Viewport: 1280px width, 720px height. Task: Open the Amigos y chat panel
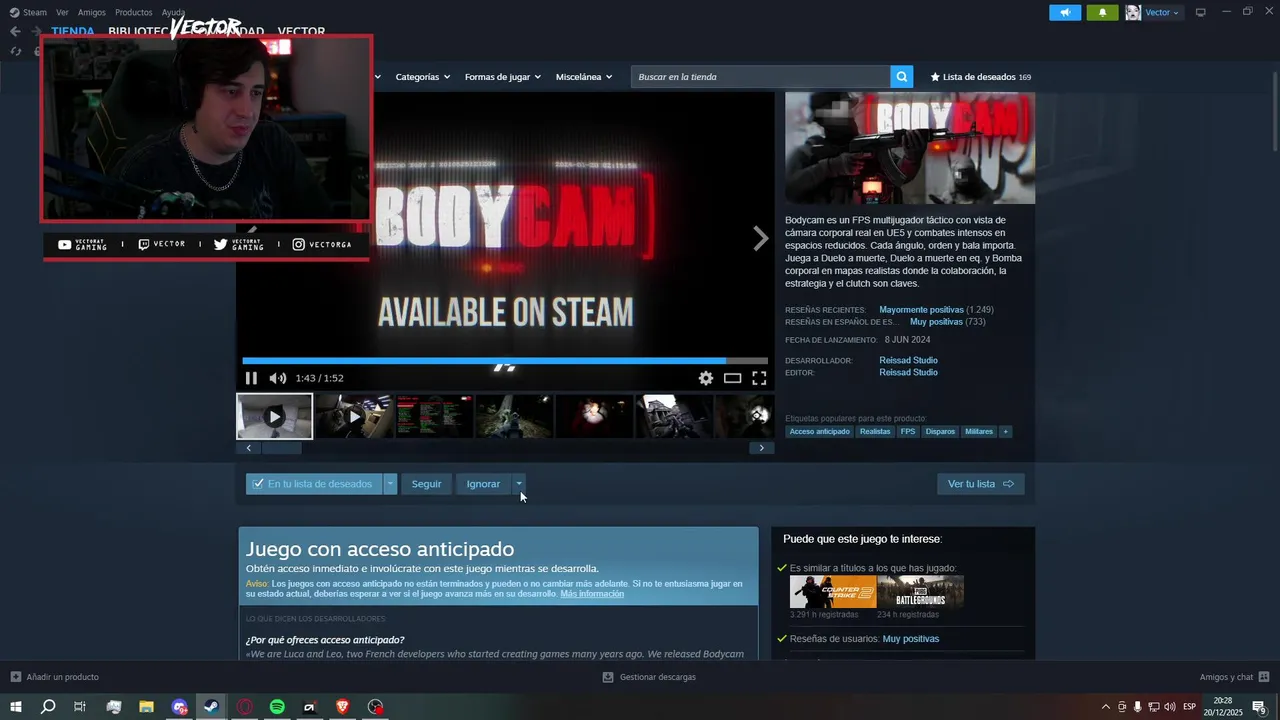(x=1235, y=677)
